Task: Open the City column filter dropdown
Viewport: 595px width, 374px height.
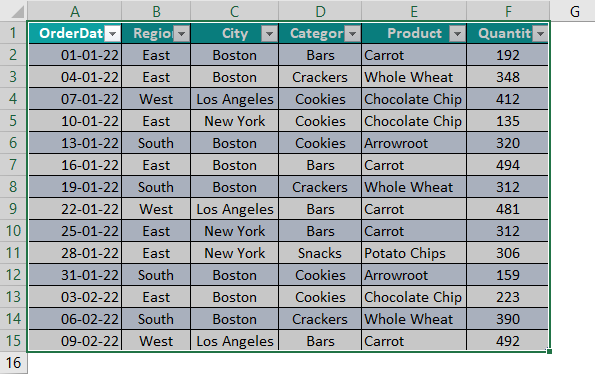Action: click(269, 34)
